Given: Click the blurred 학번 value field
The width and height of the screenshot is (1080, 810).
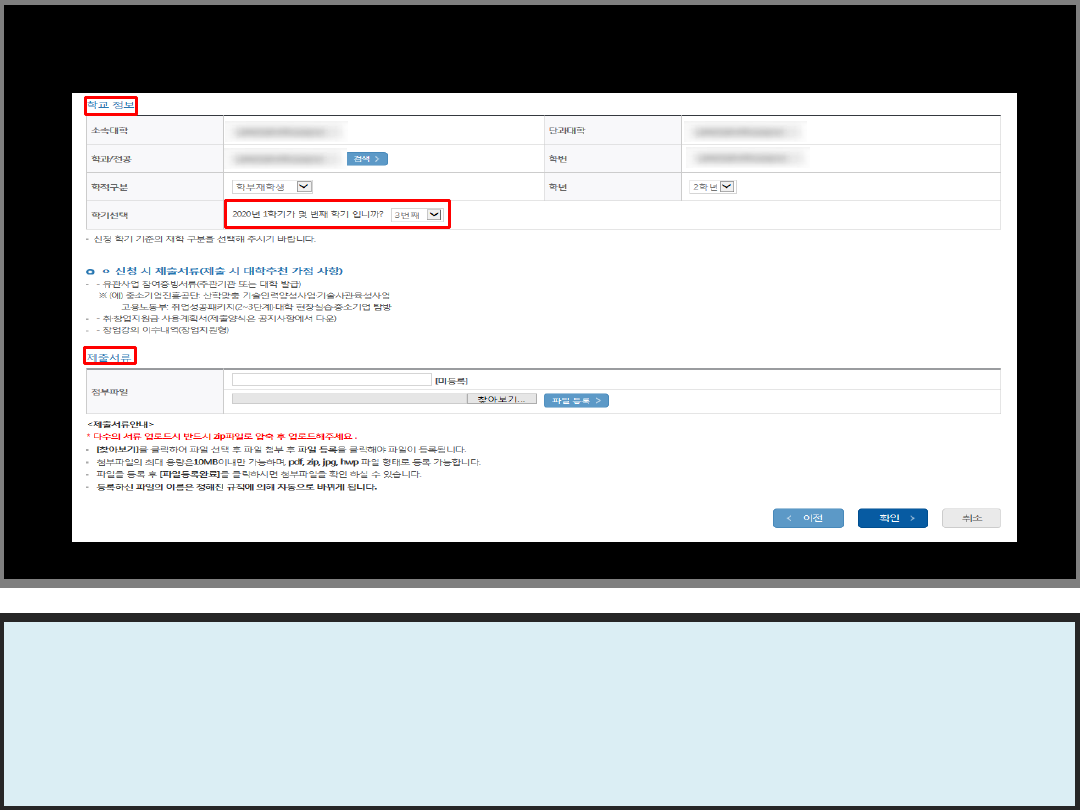Looking at the screenshot, I should click(747, 159).
